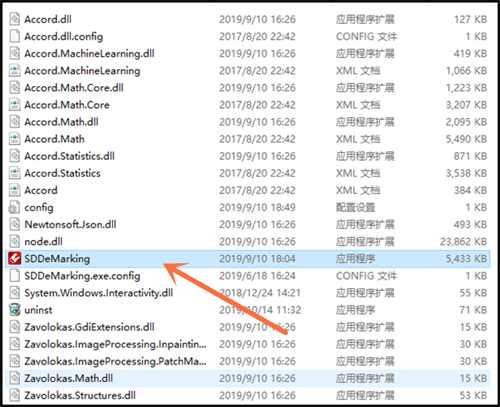Click the red SDDeMarking application icon
Screen dimensions: 500x407
(x=15, y=258)
